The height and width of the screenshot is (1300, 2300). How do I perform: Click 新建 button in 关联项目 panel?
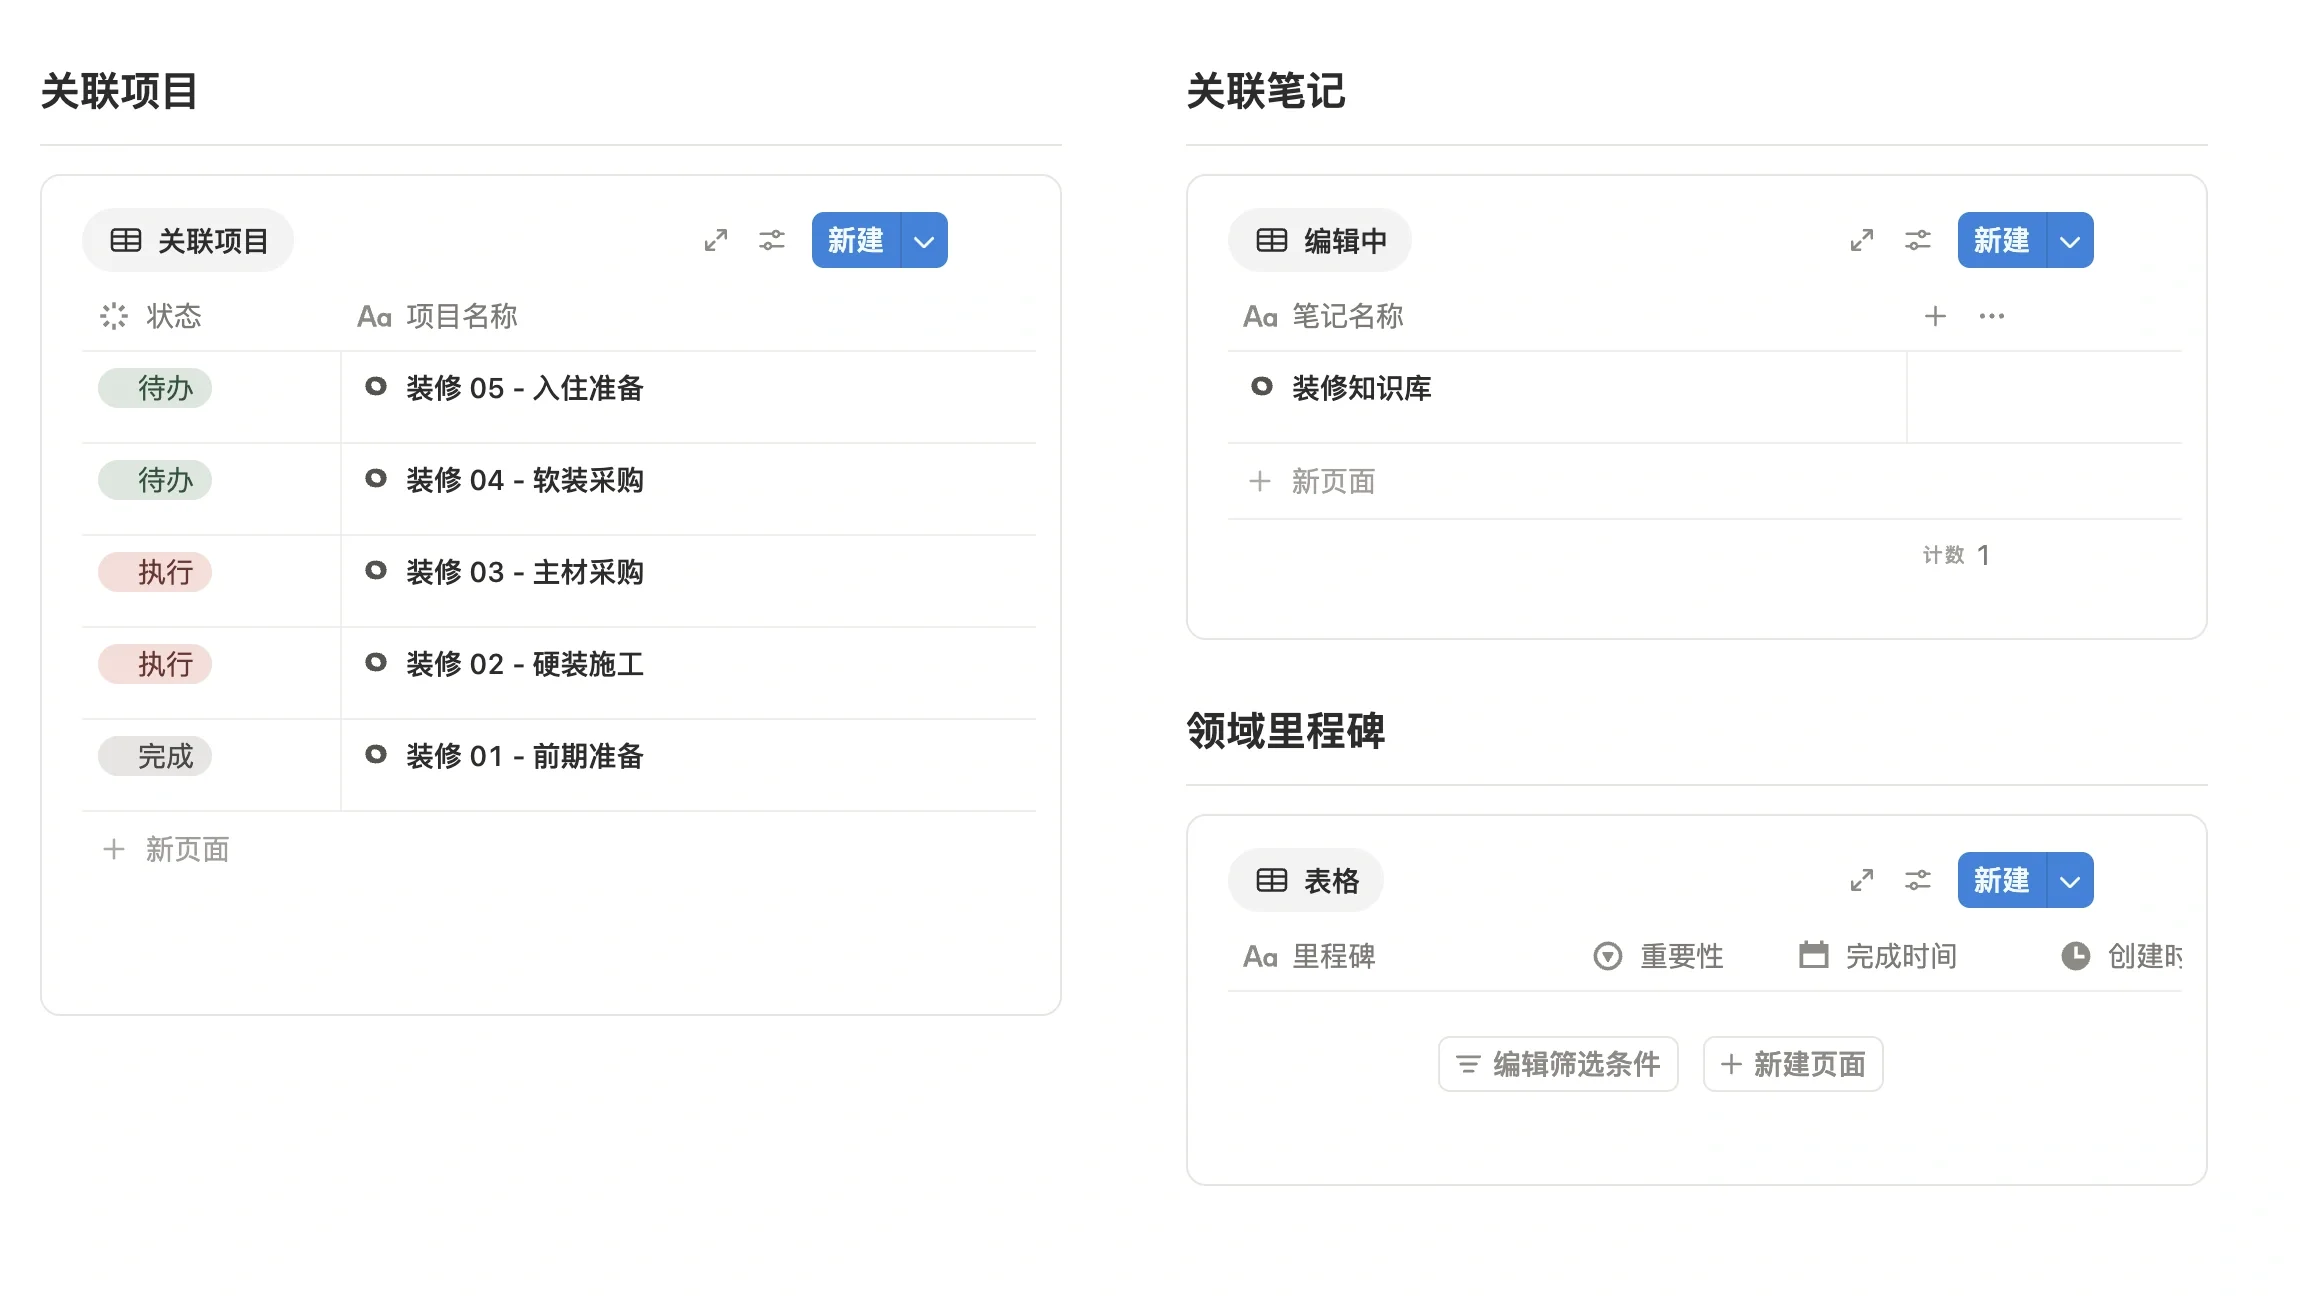pos(856,240)
